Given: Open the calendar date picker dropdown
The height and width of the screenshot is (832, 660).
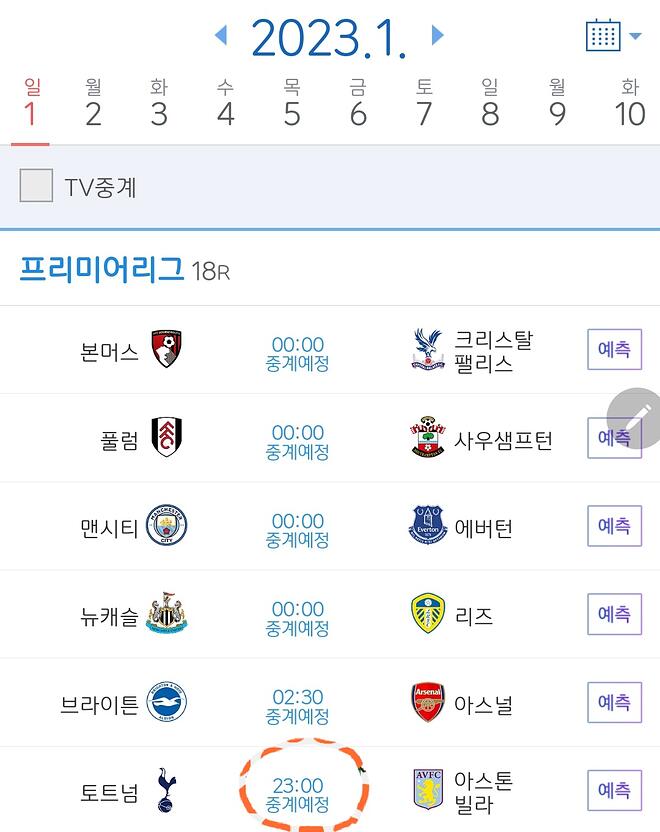Looking at the screenshot, I should coord(612,37).
